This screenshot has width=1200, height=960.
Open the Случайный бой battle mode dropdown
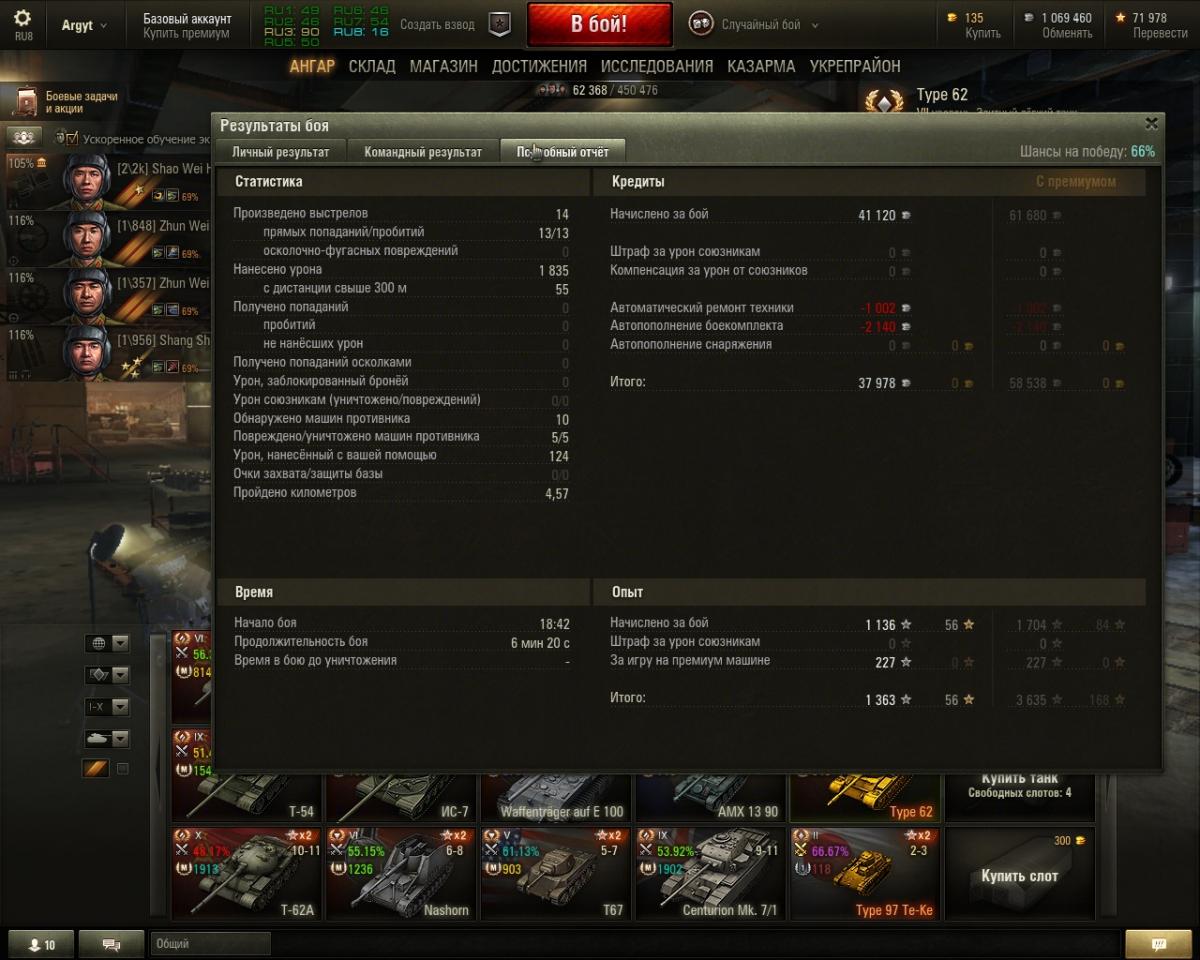pyautogui.click(x=768, y=25)
